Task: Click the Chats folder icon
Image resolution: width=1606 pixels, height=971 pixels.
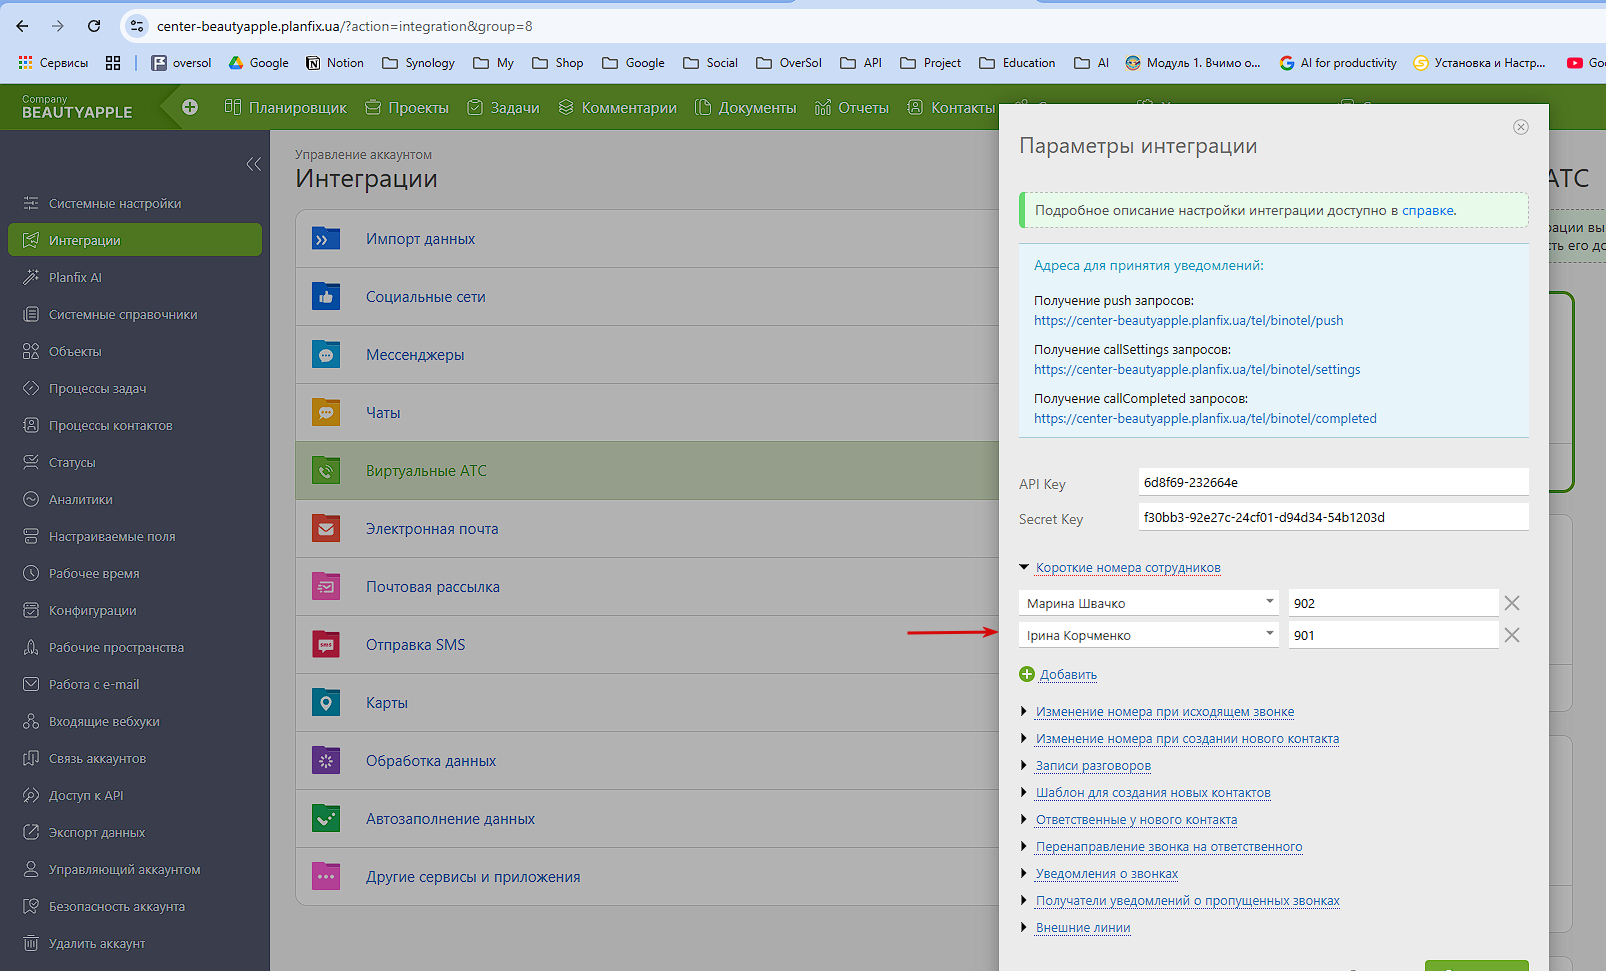Action: click(326, 413)
